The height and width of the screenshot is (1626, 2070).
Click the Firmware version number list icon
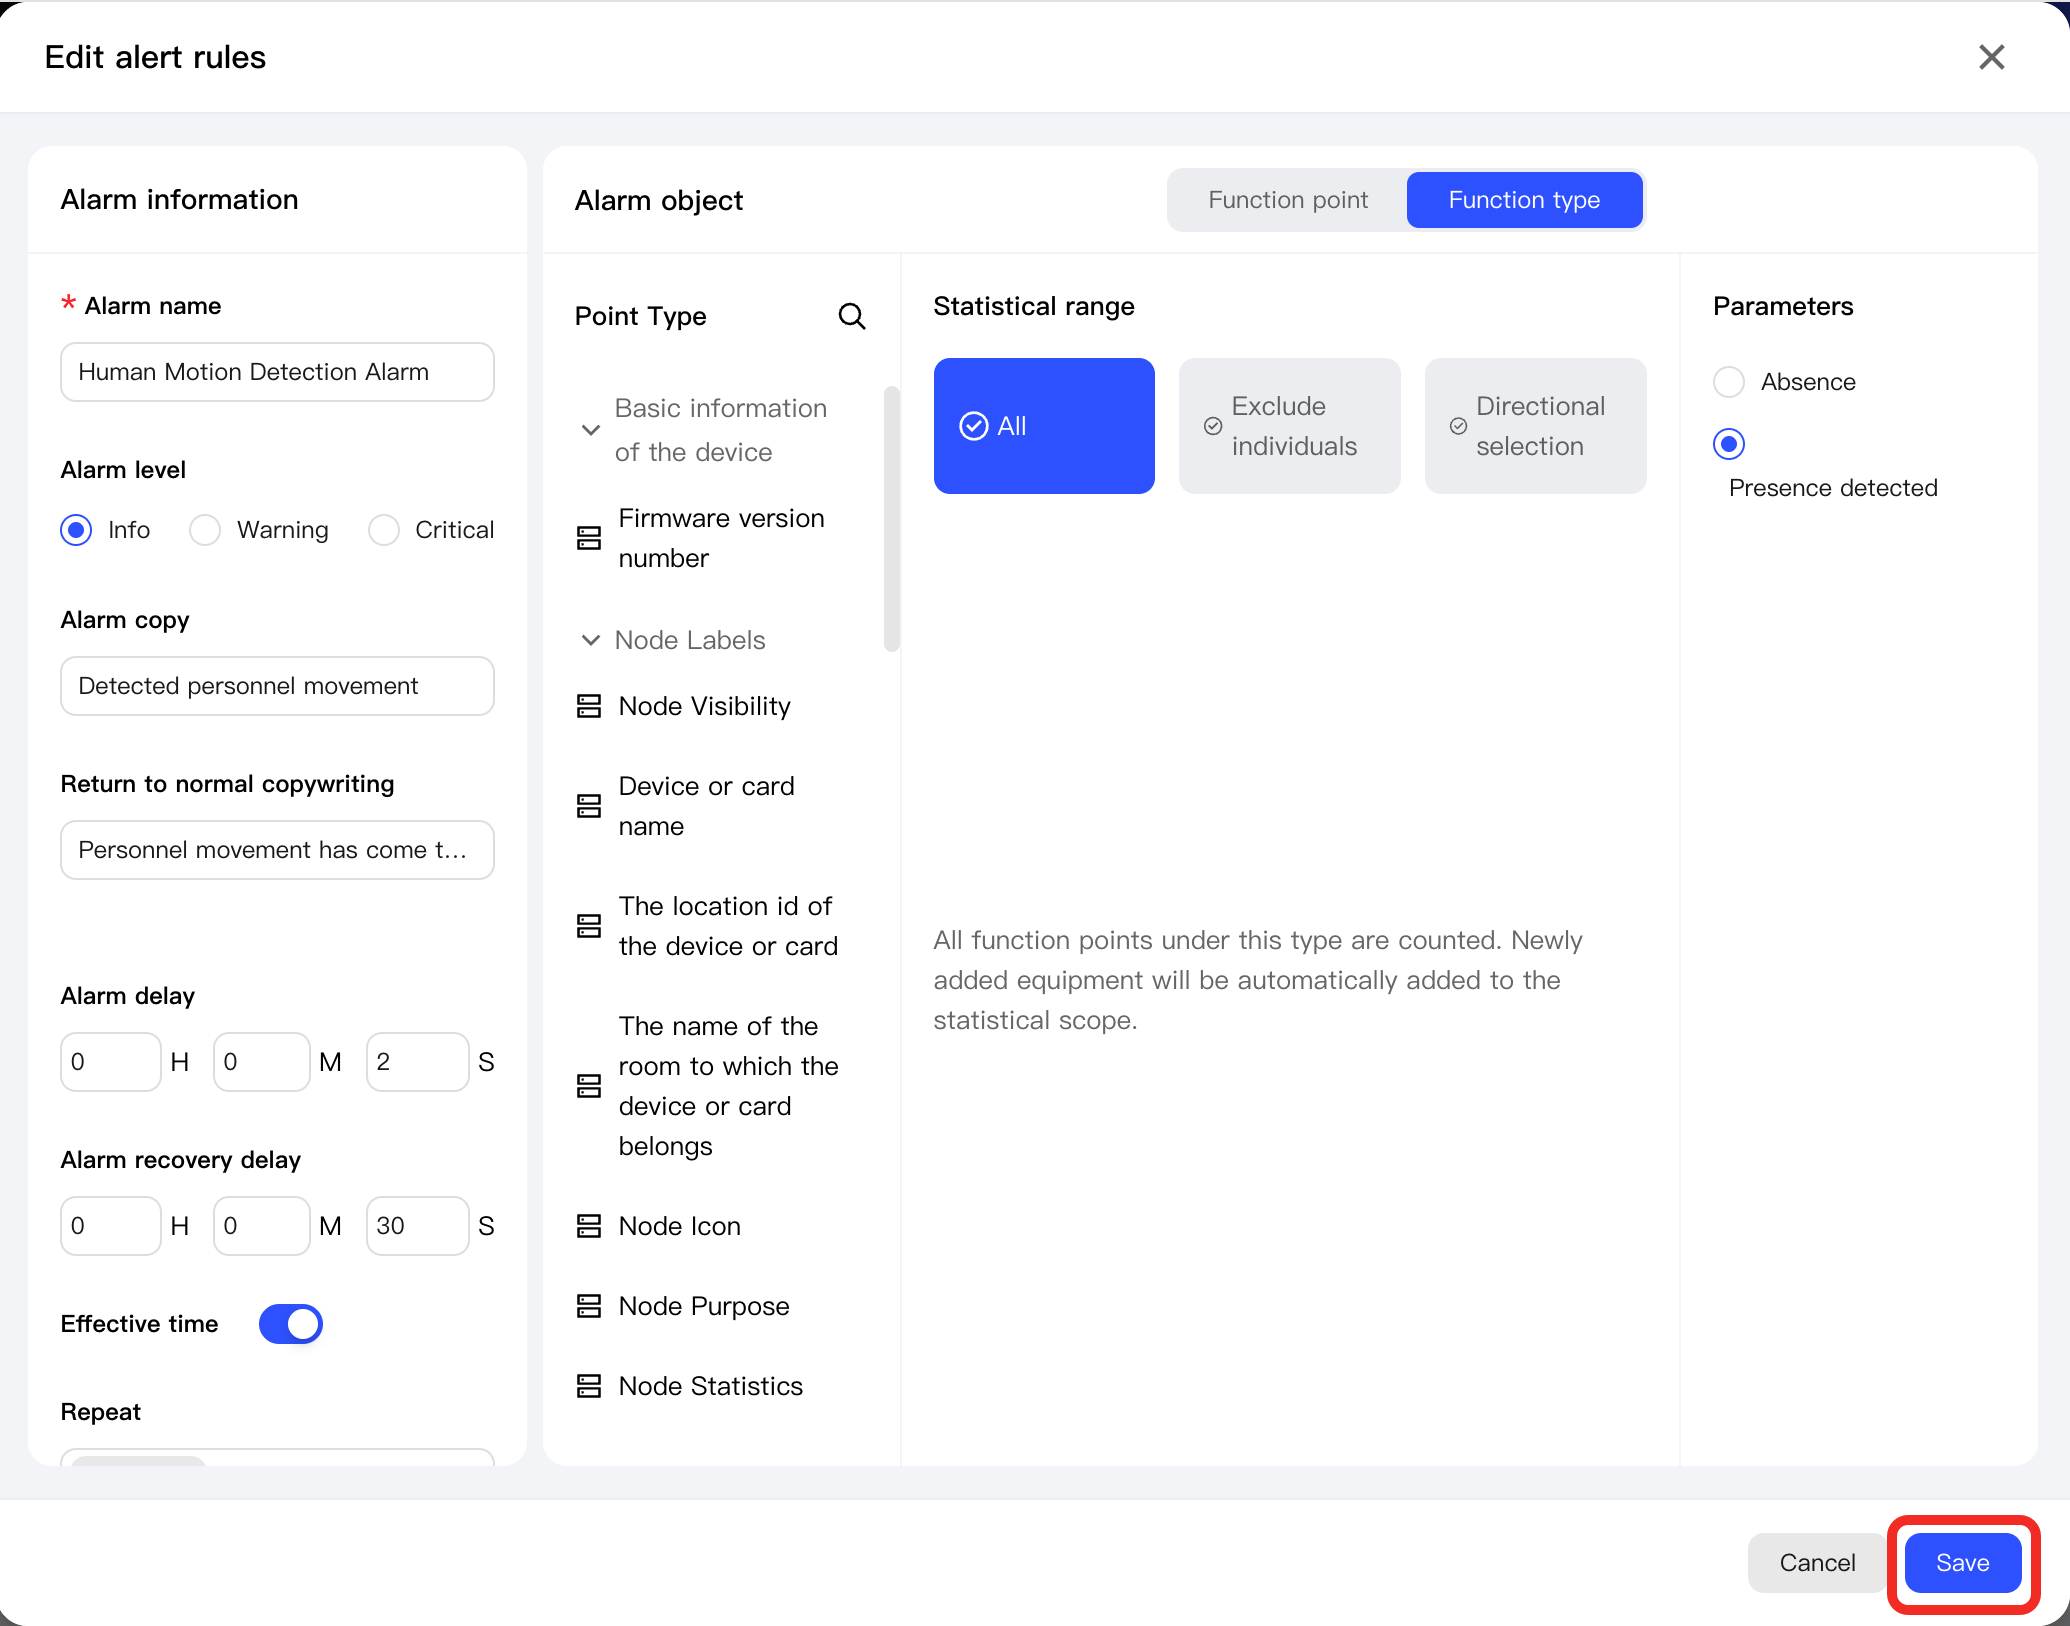[589, 538]
